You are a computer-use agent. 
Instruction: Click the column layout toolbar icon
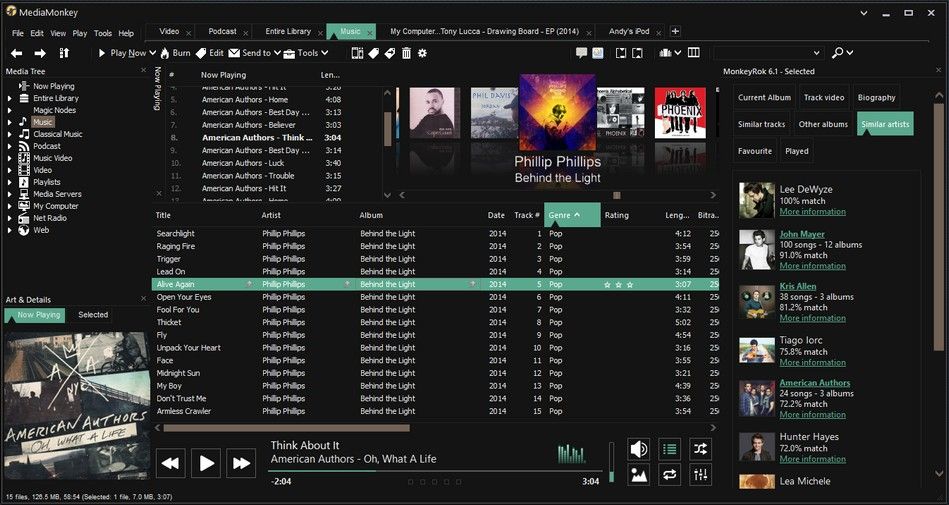pyautogui.click(x=694, y=53)
